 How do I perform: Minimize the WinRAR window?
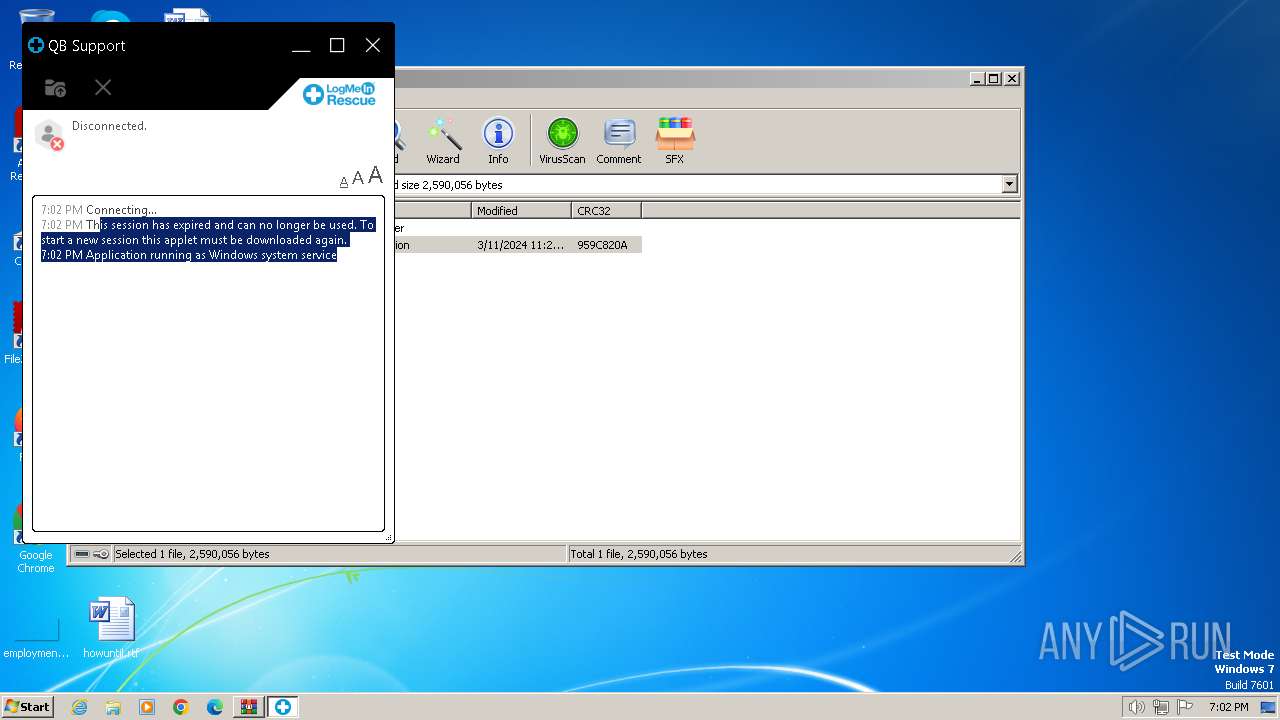point(976,78)
